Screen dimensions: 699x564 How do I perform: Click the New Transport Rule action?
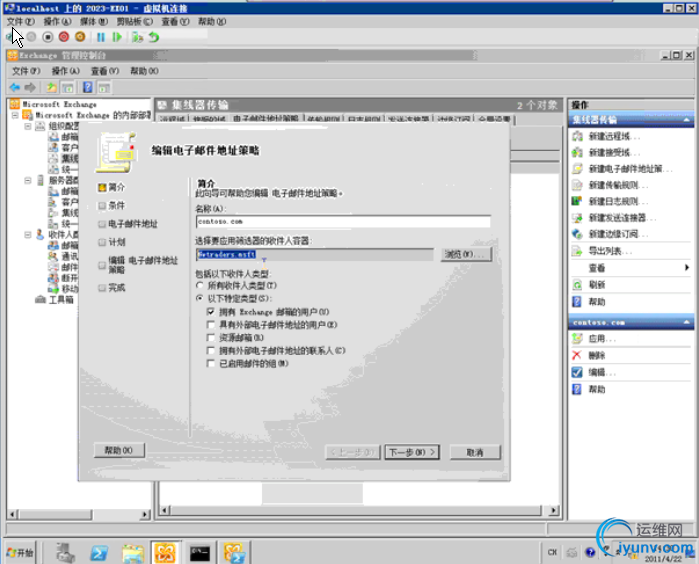click(x=611, y=185)
